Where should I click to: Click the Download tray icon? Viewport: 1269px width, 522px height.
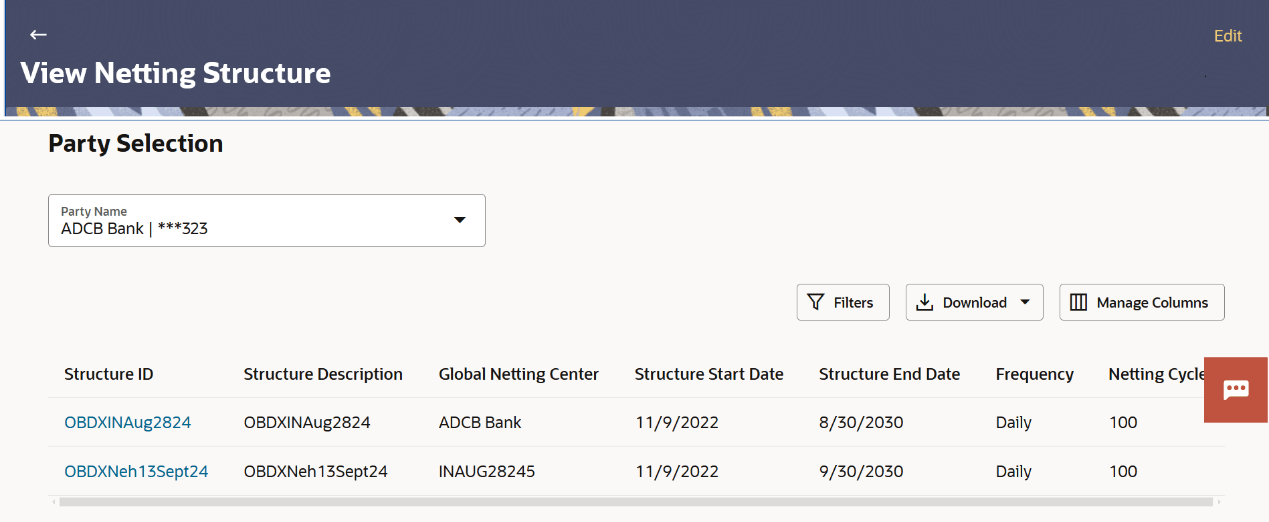pyautogui.click(x=925, y=302)
